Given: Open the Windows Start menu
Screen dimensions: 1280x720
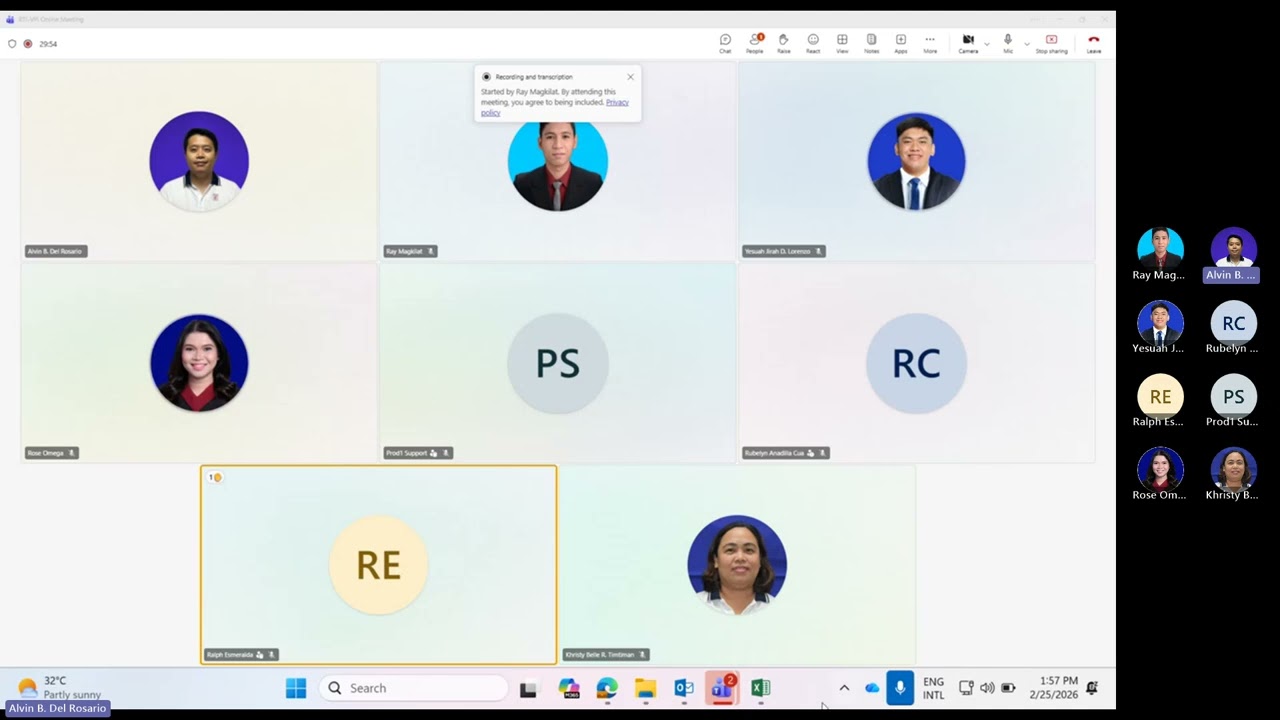Looking at the screenshot, I should coord(296,688).
